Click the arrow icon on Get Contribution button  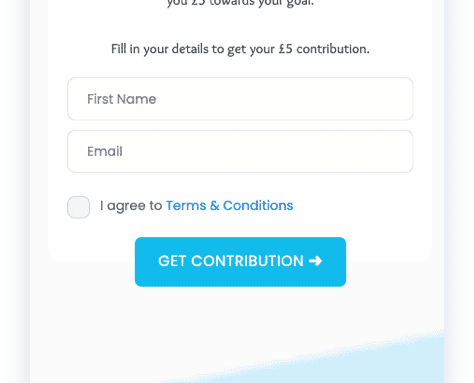(315, 261)
